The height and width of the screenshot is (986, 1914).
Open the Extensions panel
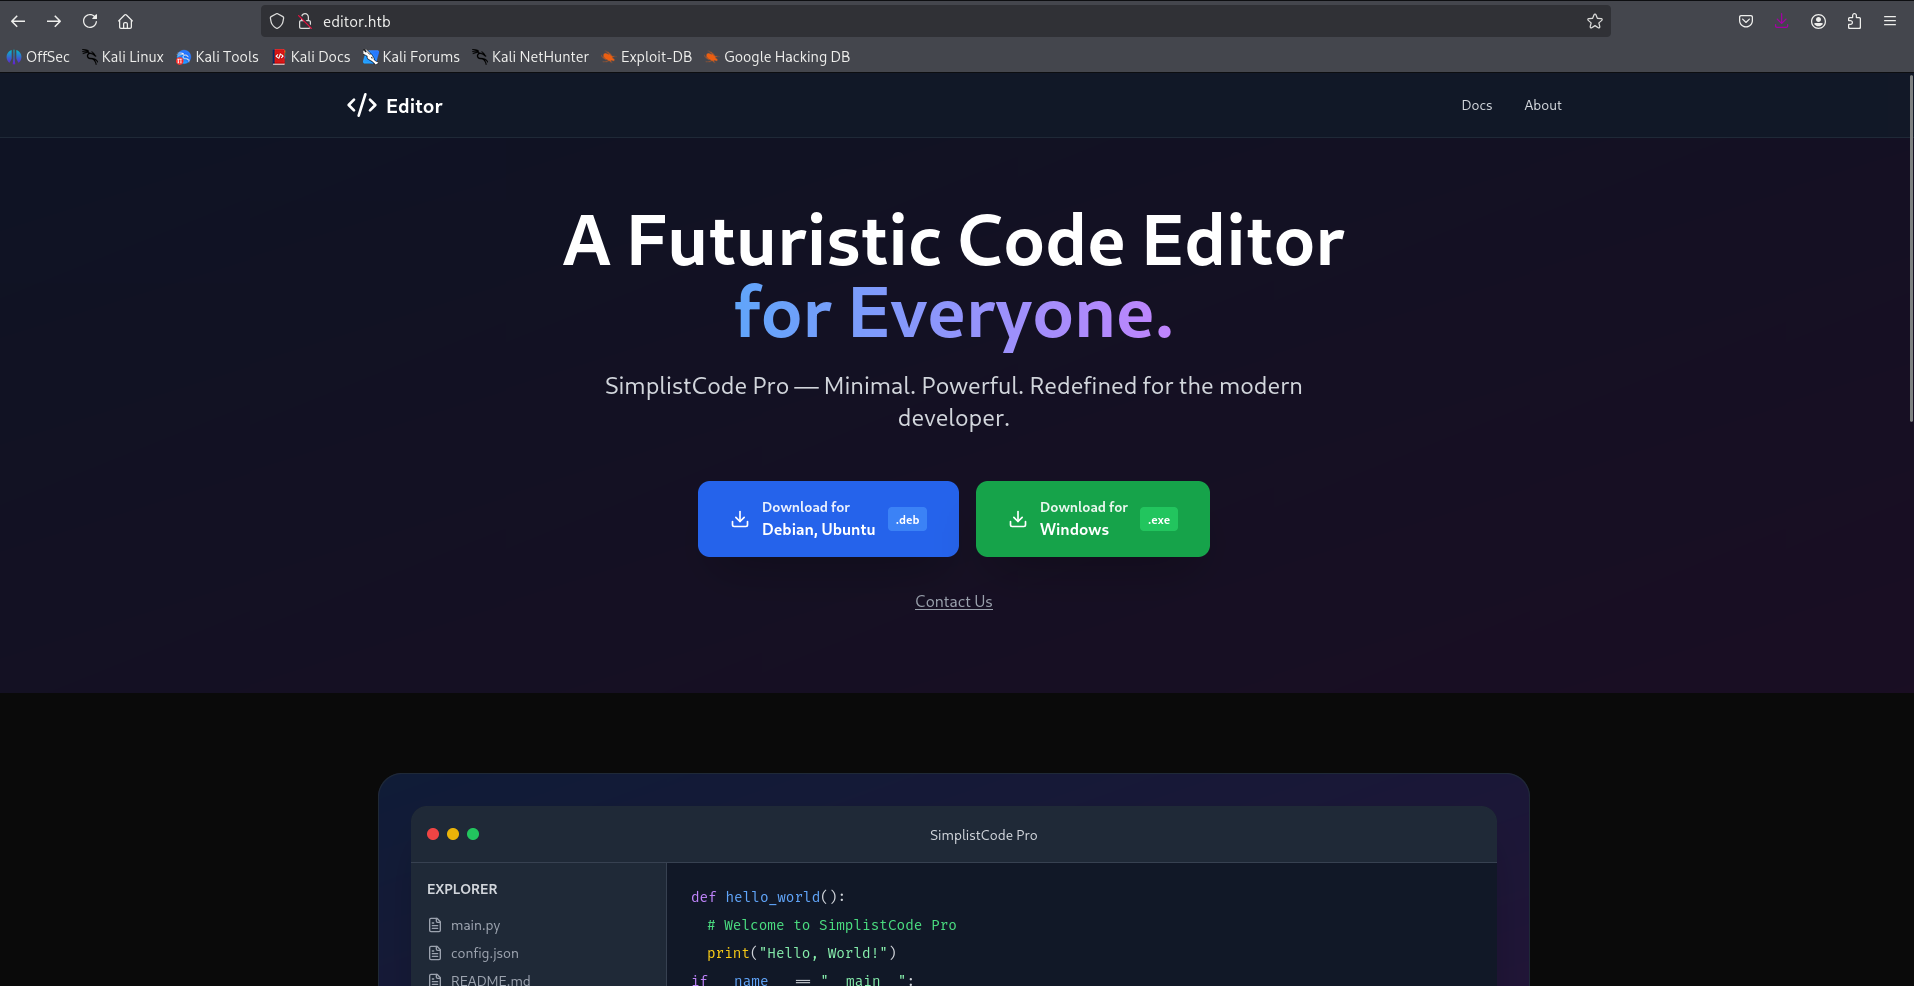coord(1854,21)
